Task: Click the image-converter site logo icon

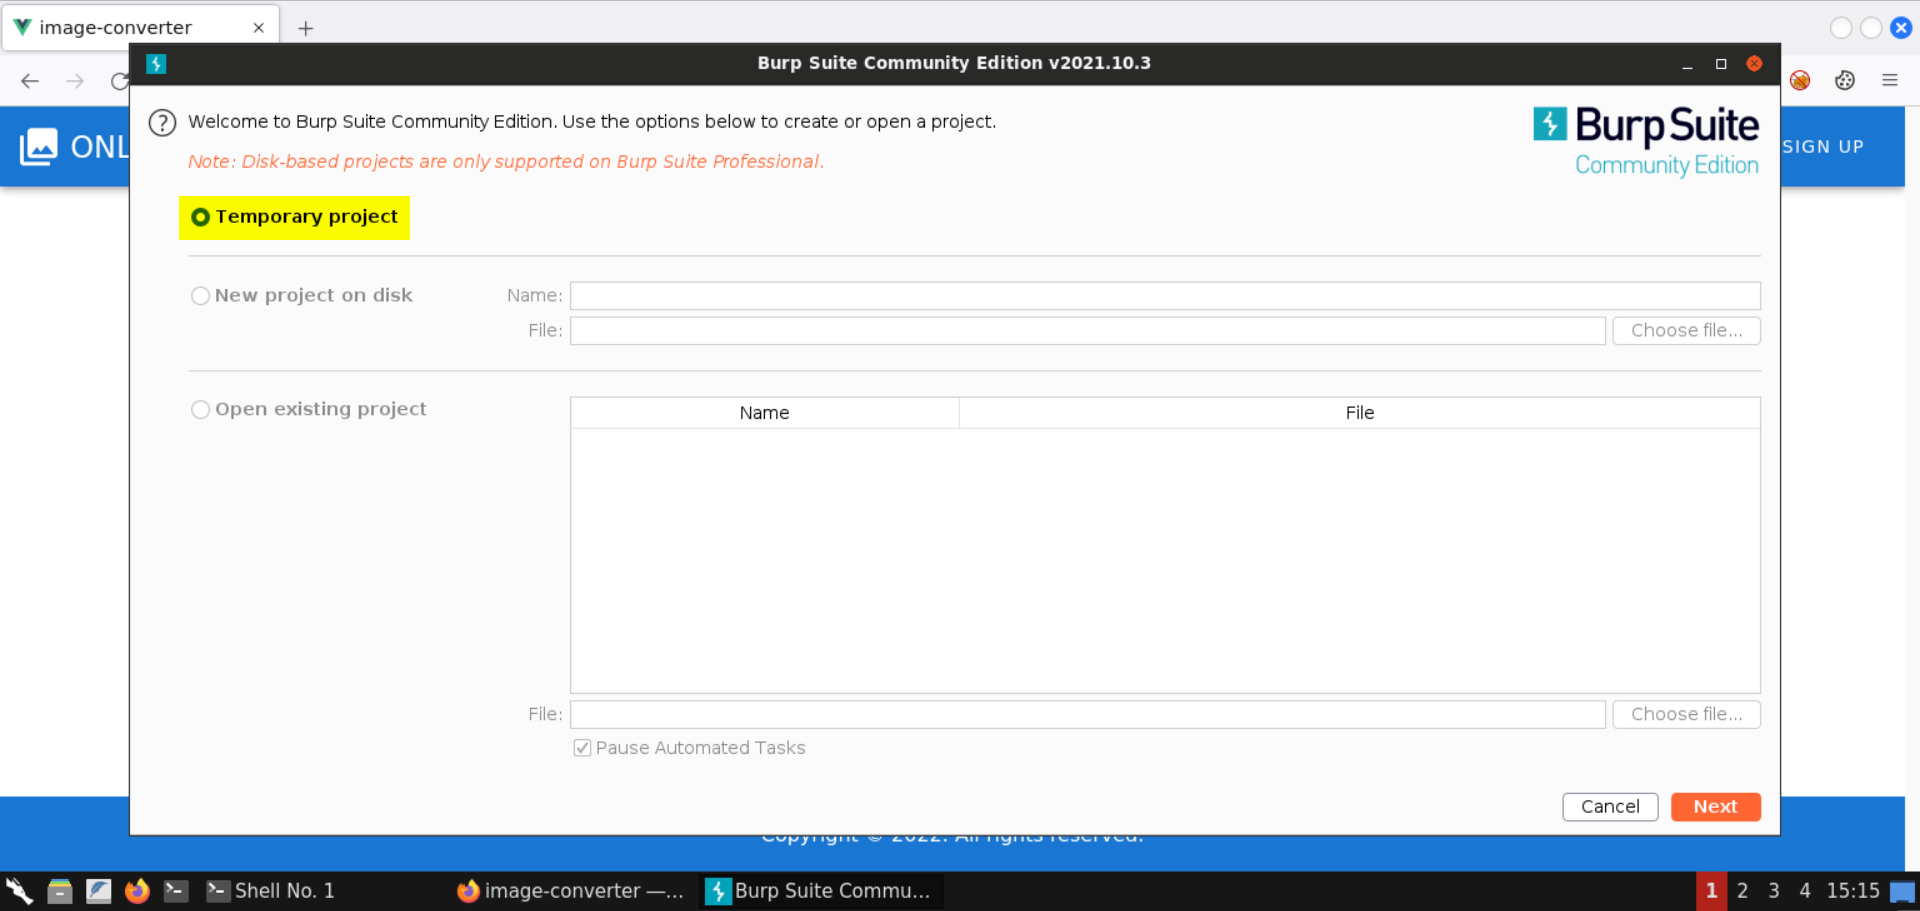Action: (38, 147)
